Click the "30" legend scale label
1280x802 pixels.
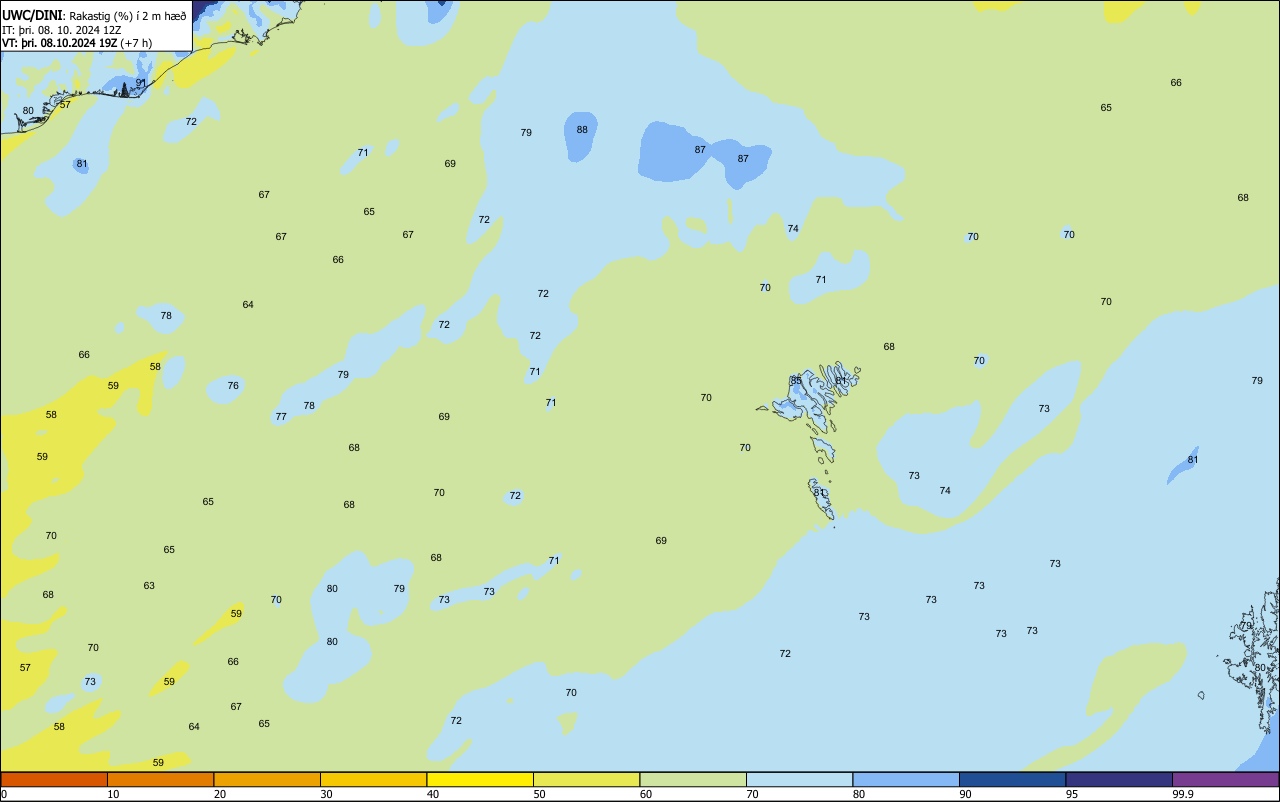[x=326, y=794]
